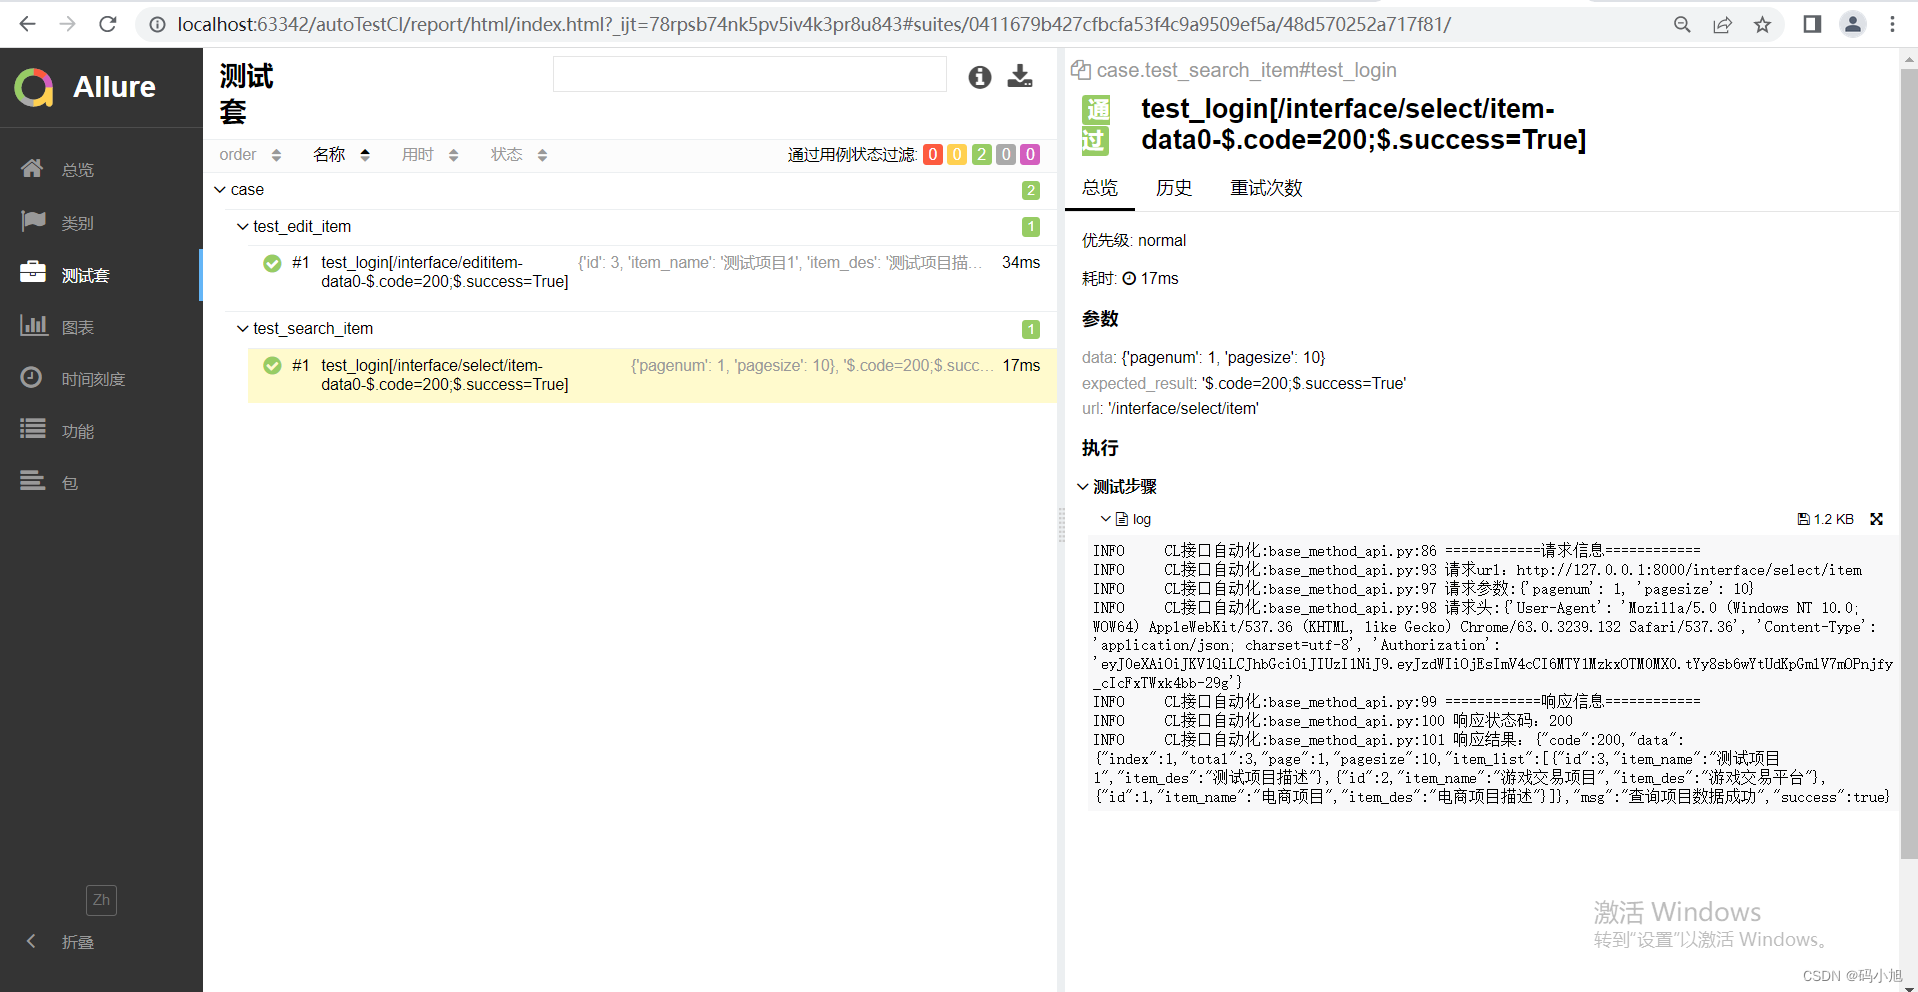The width and height of the screenshot is (1918, 992).
Task: Collapse the case tree node
Action: 220,189
